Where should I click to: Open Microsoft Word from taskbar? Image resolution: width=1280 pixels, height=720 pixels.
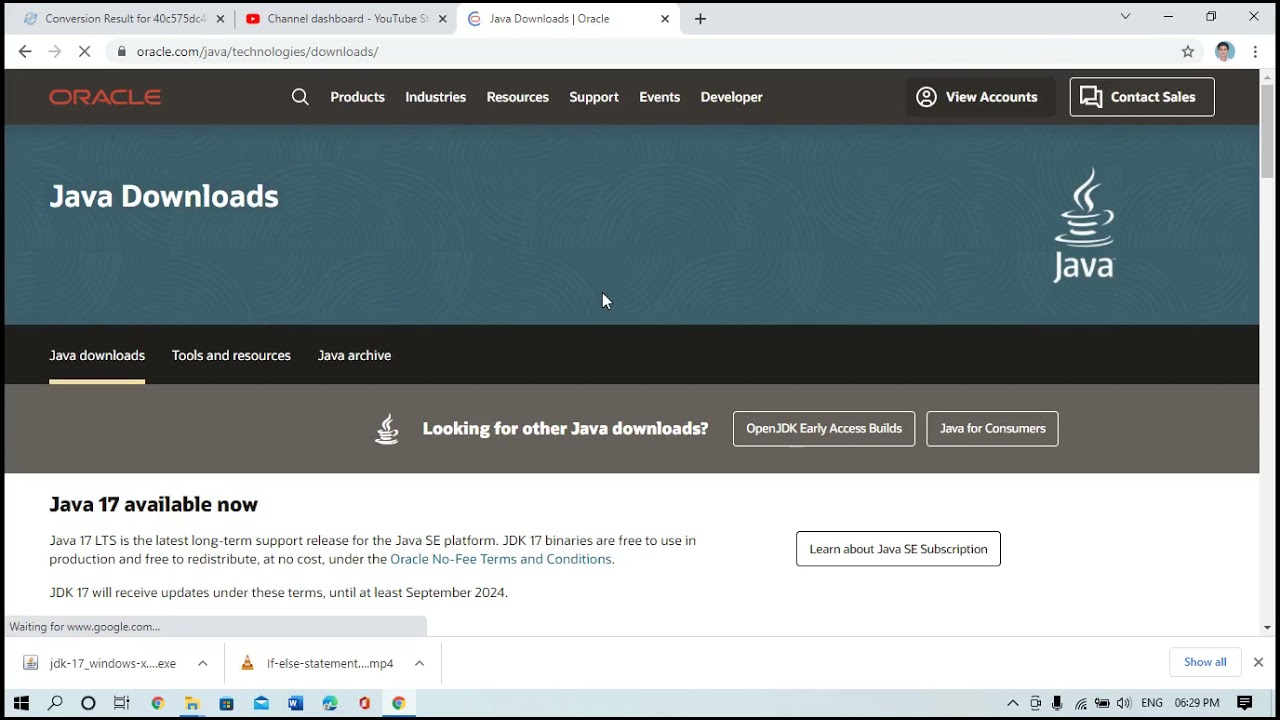(295, 703)
